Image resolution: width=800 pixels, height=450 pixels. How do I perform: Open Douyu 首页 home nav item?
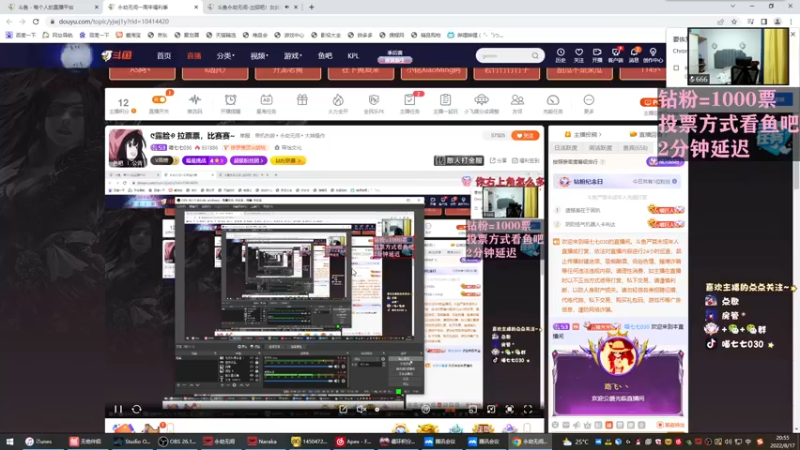(164, 56)
